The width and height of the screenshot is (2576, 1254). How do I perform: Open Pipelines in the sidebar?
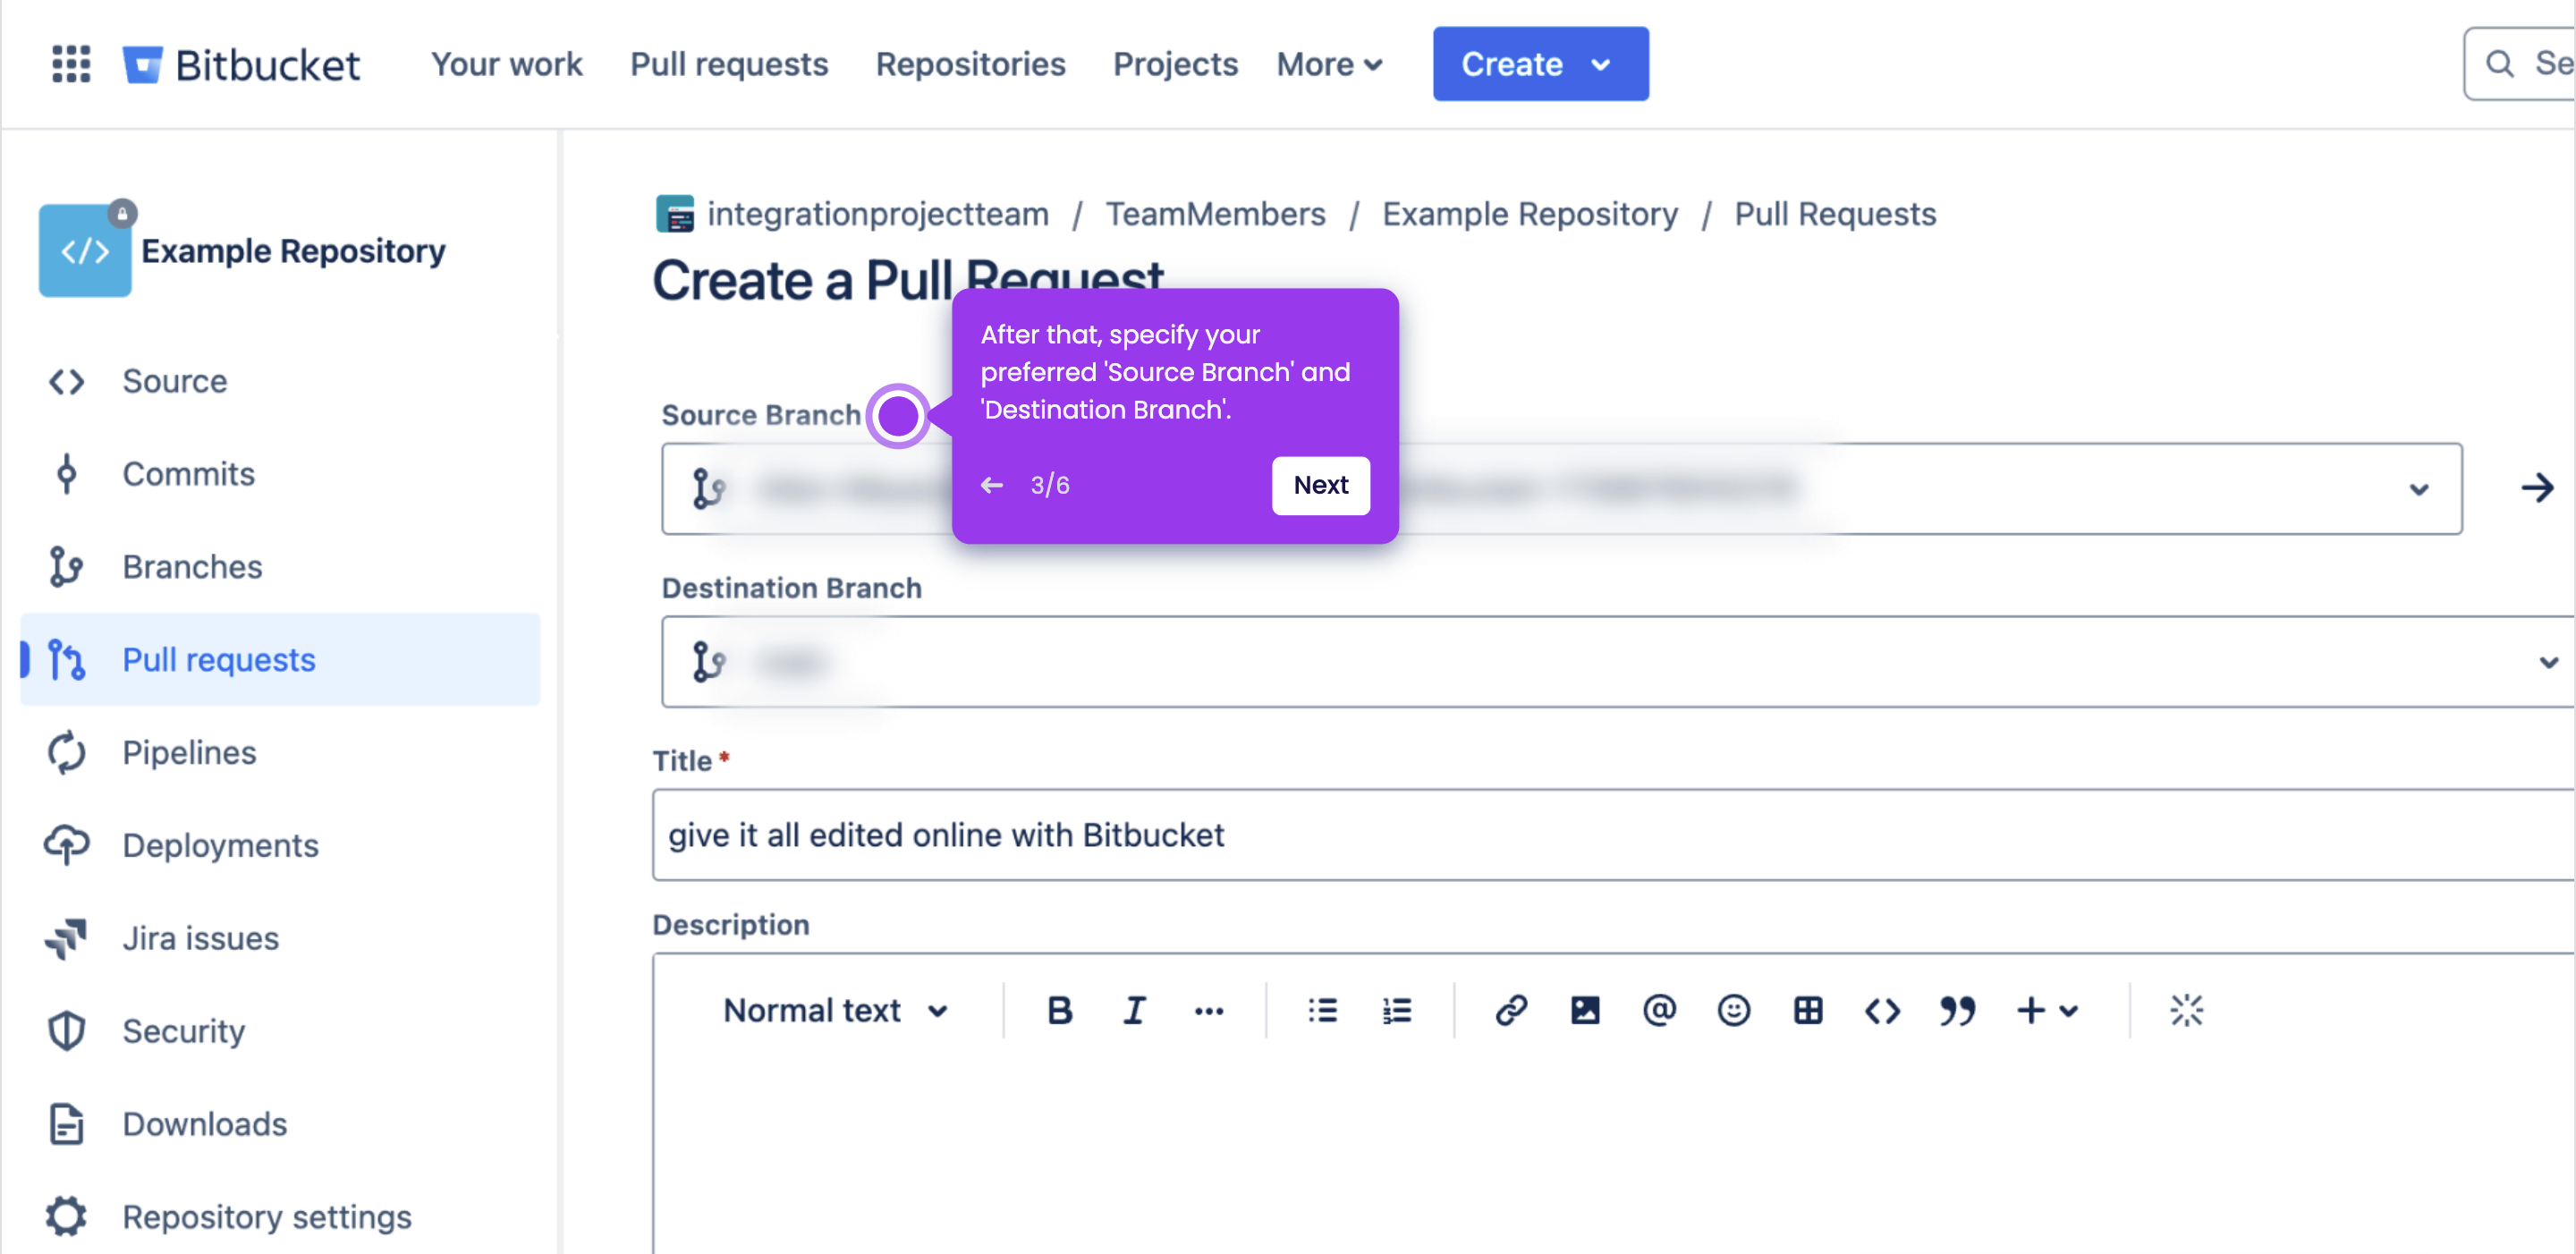pyautogui.click(x=280, y=753)
